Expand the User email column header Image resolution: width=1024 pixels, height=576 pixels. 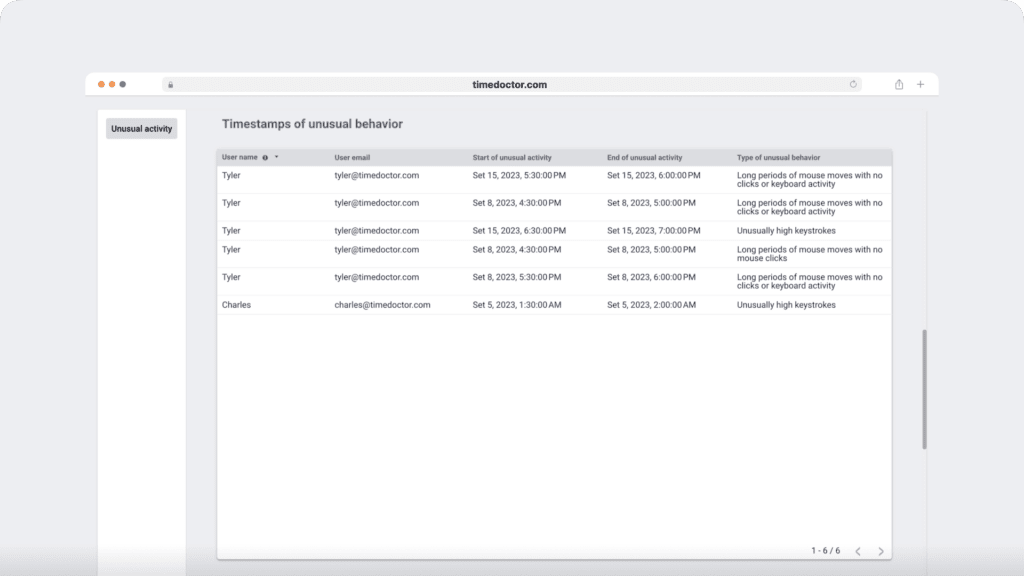click(x=352, y=157)
